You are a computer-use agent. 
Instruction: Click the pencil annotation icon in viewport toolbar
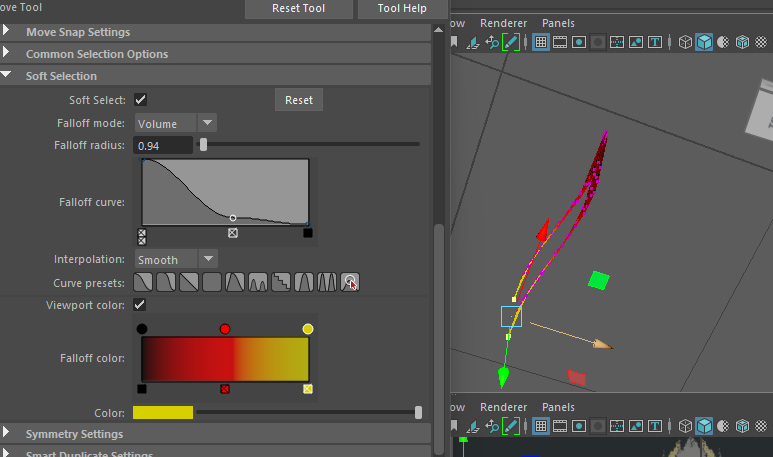coord(511,42)
